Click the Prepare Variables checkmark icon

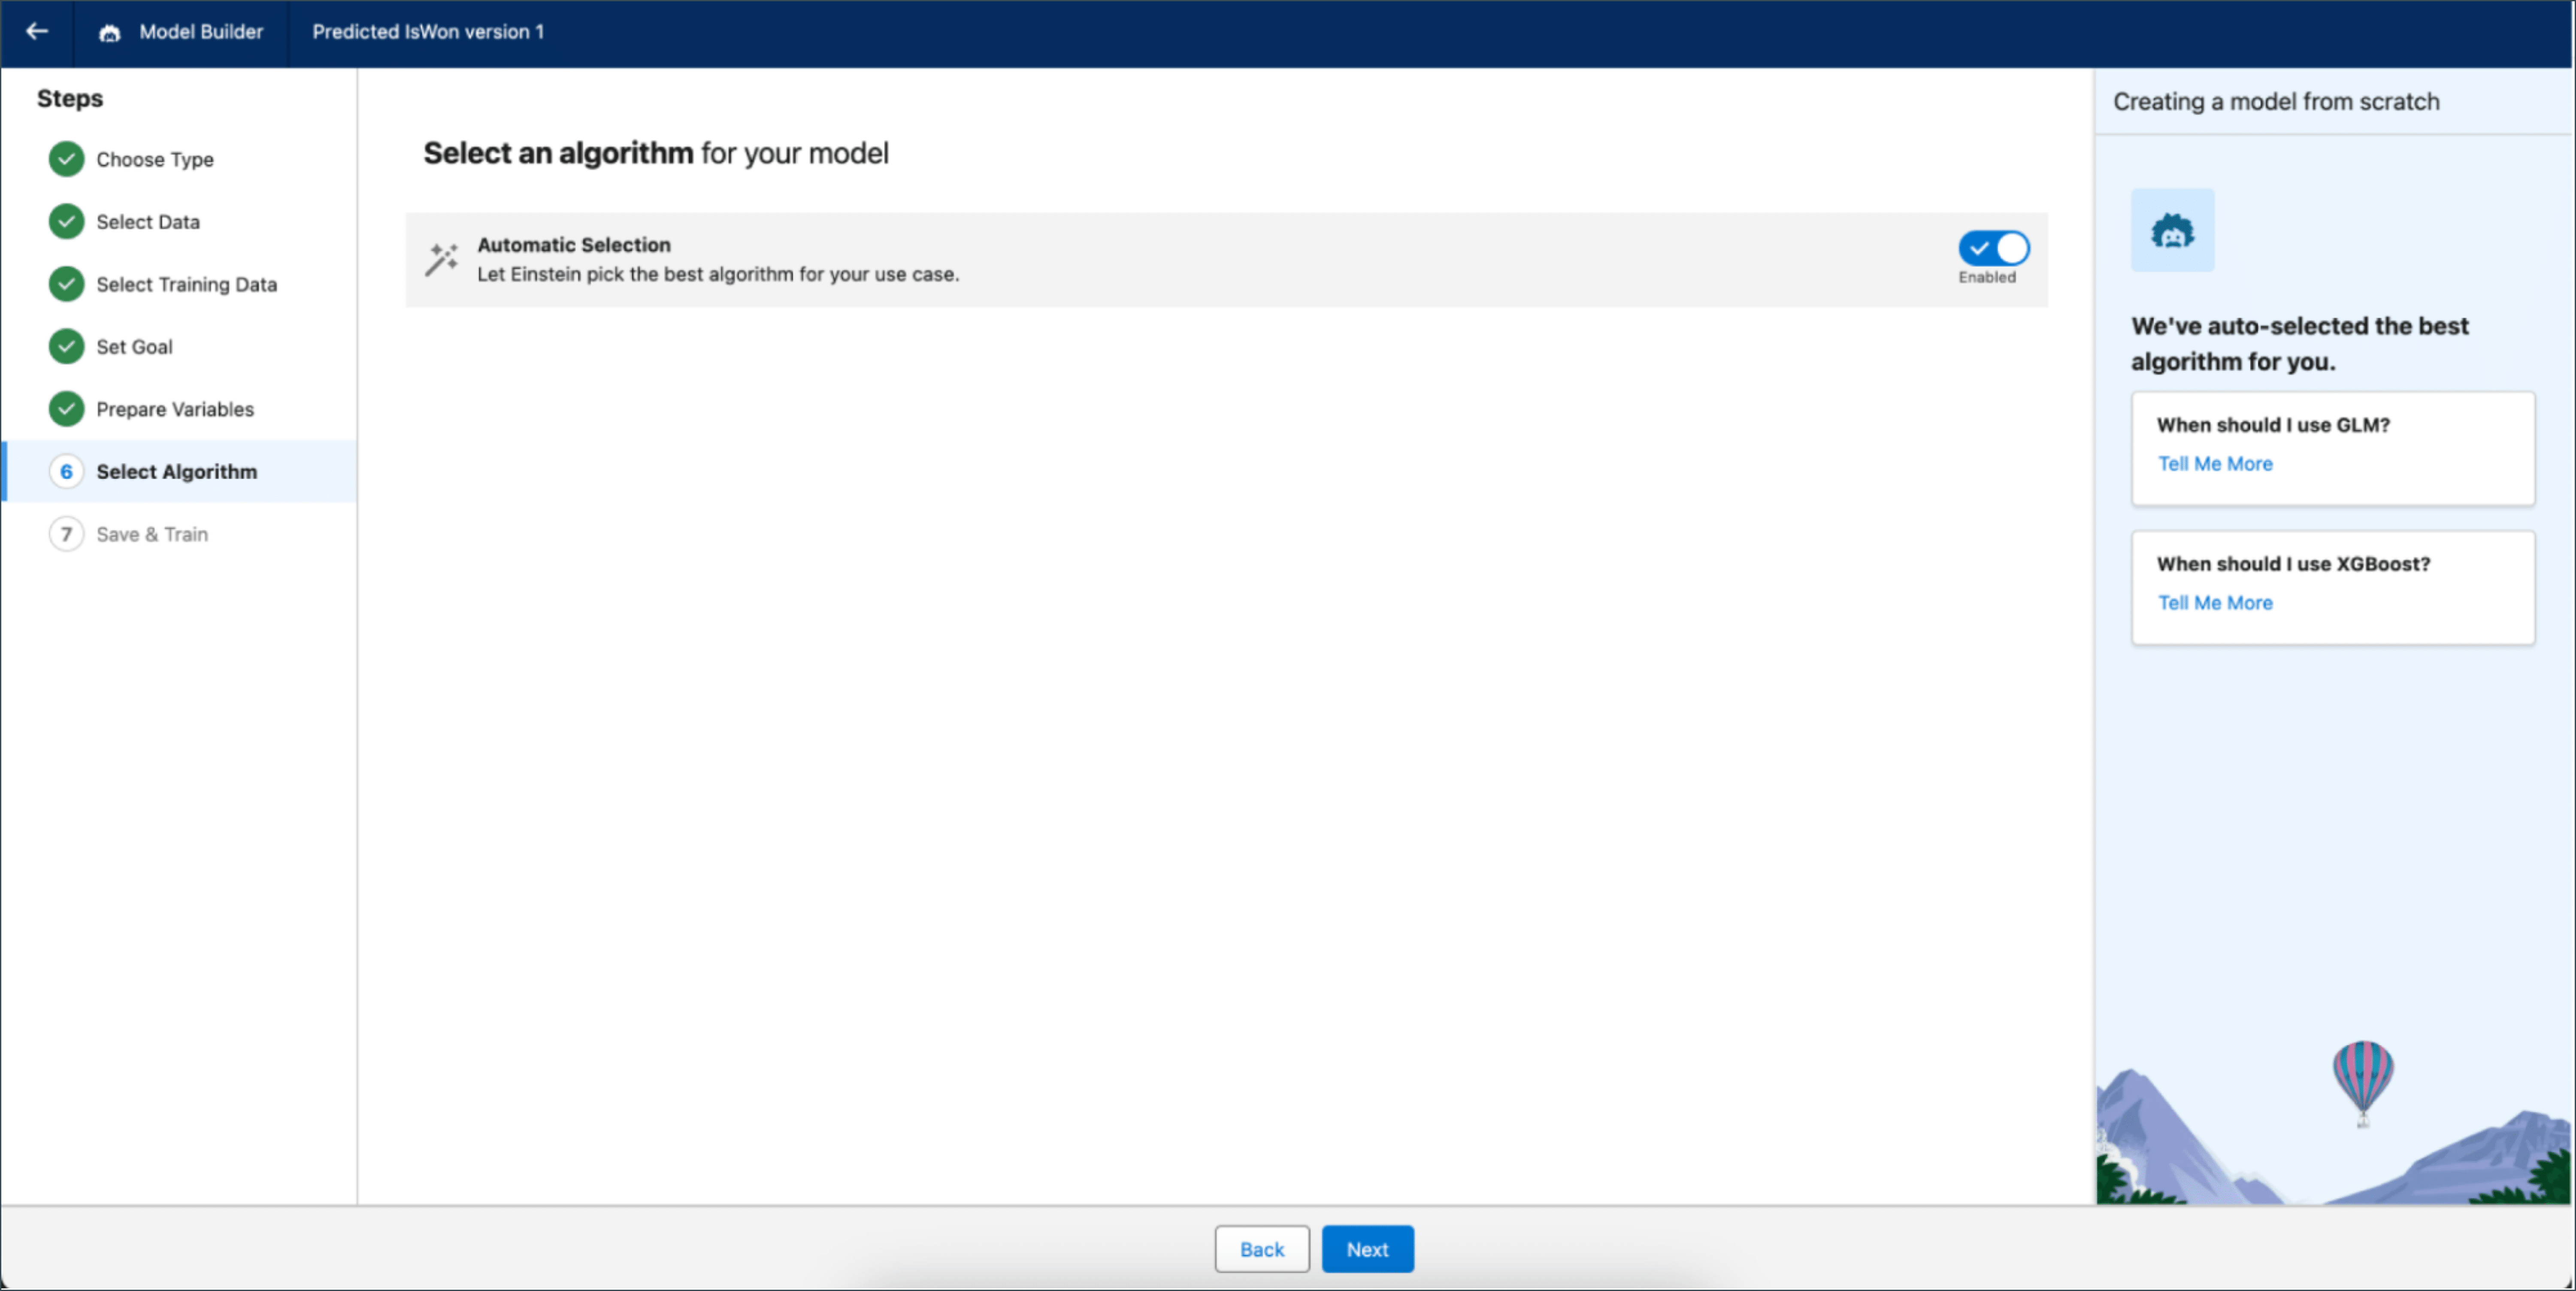click(67, 409)
